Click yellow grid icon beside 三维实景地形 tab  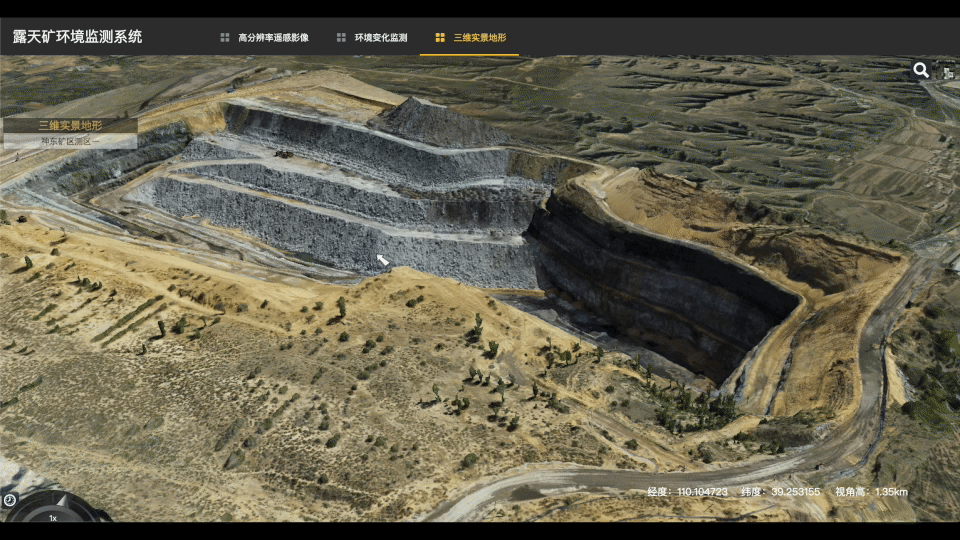click(x=440, y=37)
